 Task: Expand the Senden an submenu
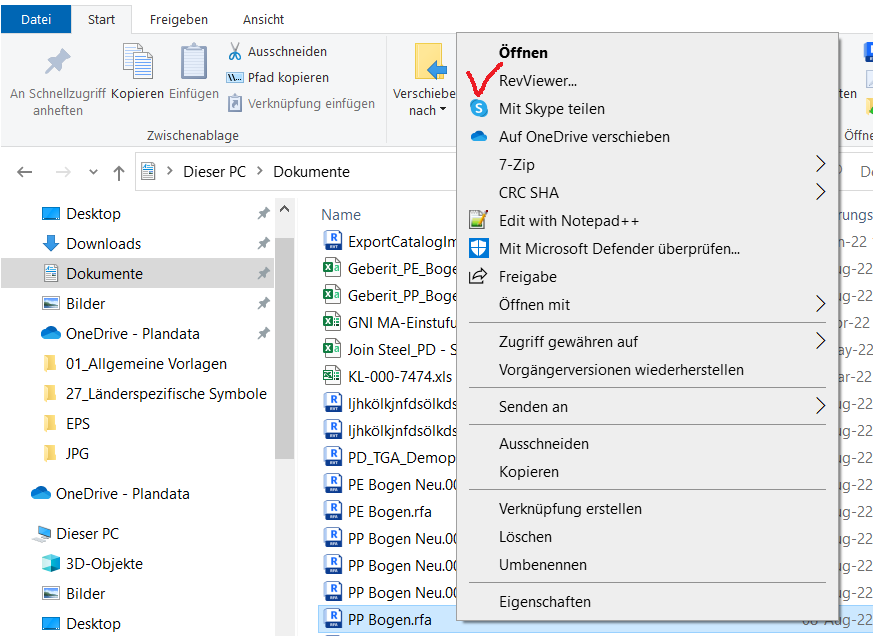coord(820,406)
